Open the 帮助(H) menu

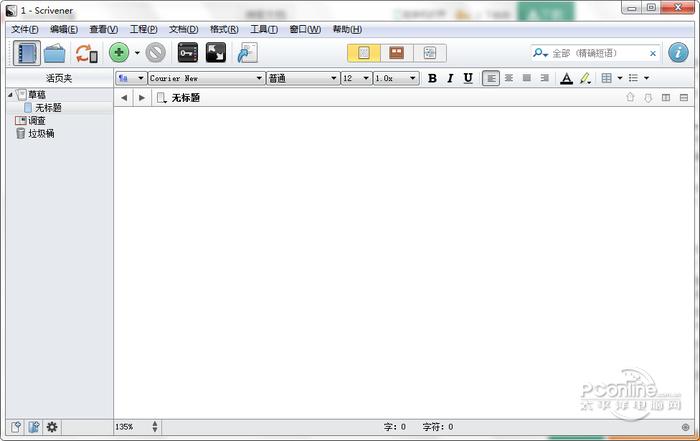point(347,29)
